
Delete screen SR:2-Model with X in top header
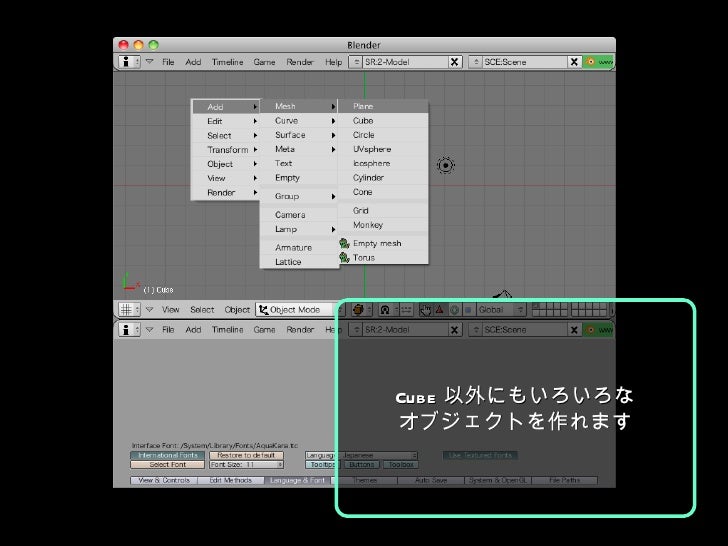455,62
